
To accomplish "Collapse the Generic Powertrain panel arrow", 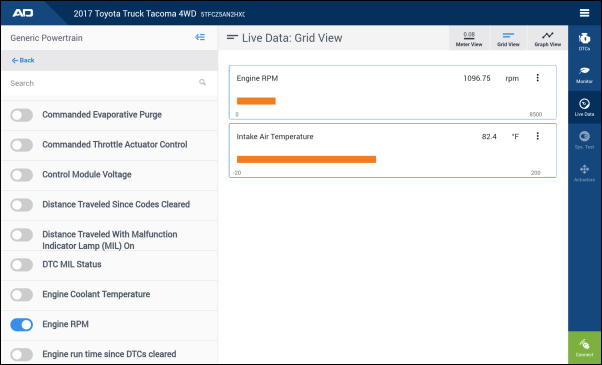I will click(x=200, y=37).
